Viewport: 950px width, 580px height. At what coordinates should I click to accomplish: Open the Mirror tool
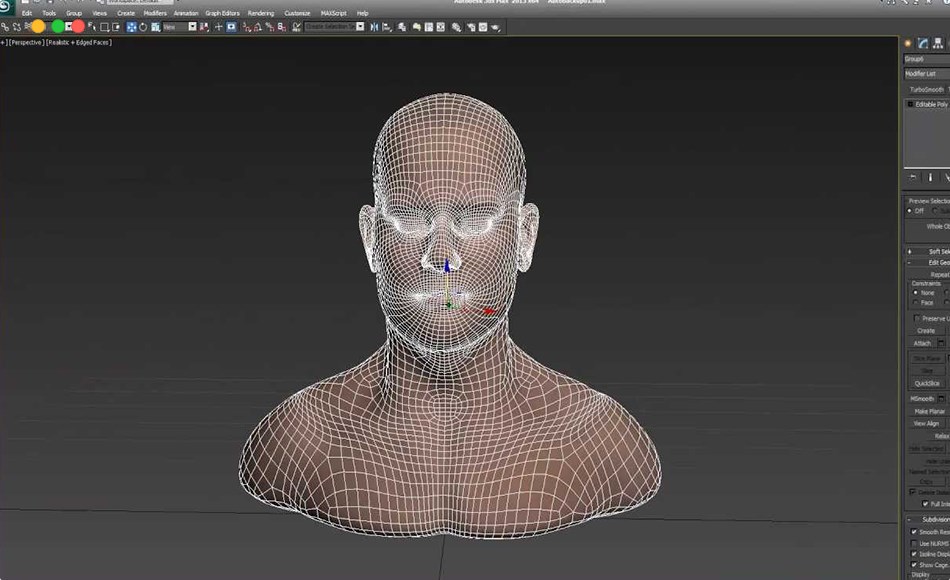(x=374, y=27)
